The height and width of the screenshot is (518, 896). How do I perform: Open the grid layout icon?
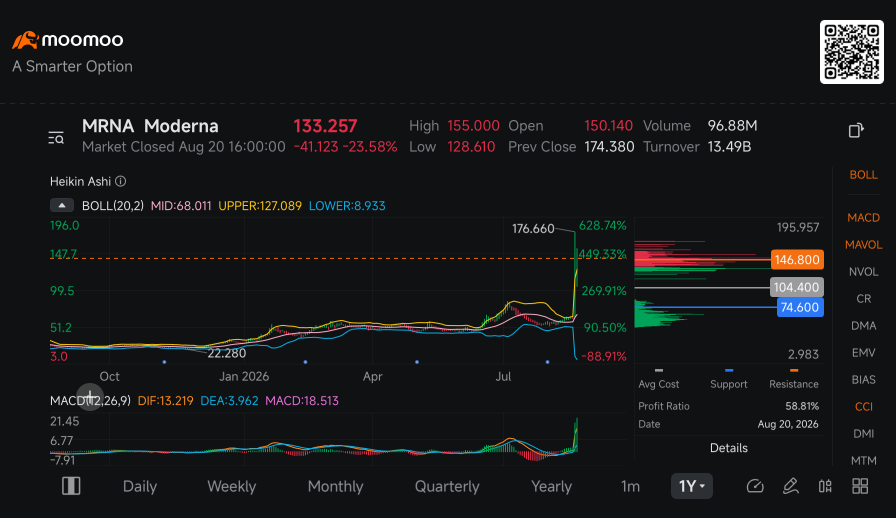point(860,486)
